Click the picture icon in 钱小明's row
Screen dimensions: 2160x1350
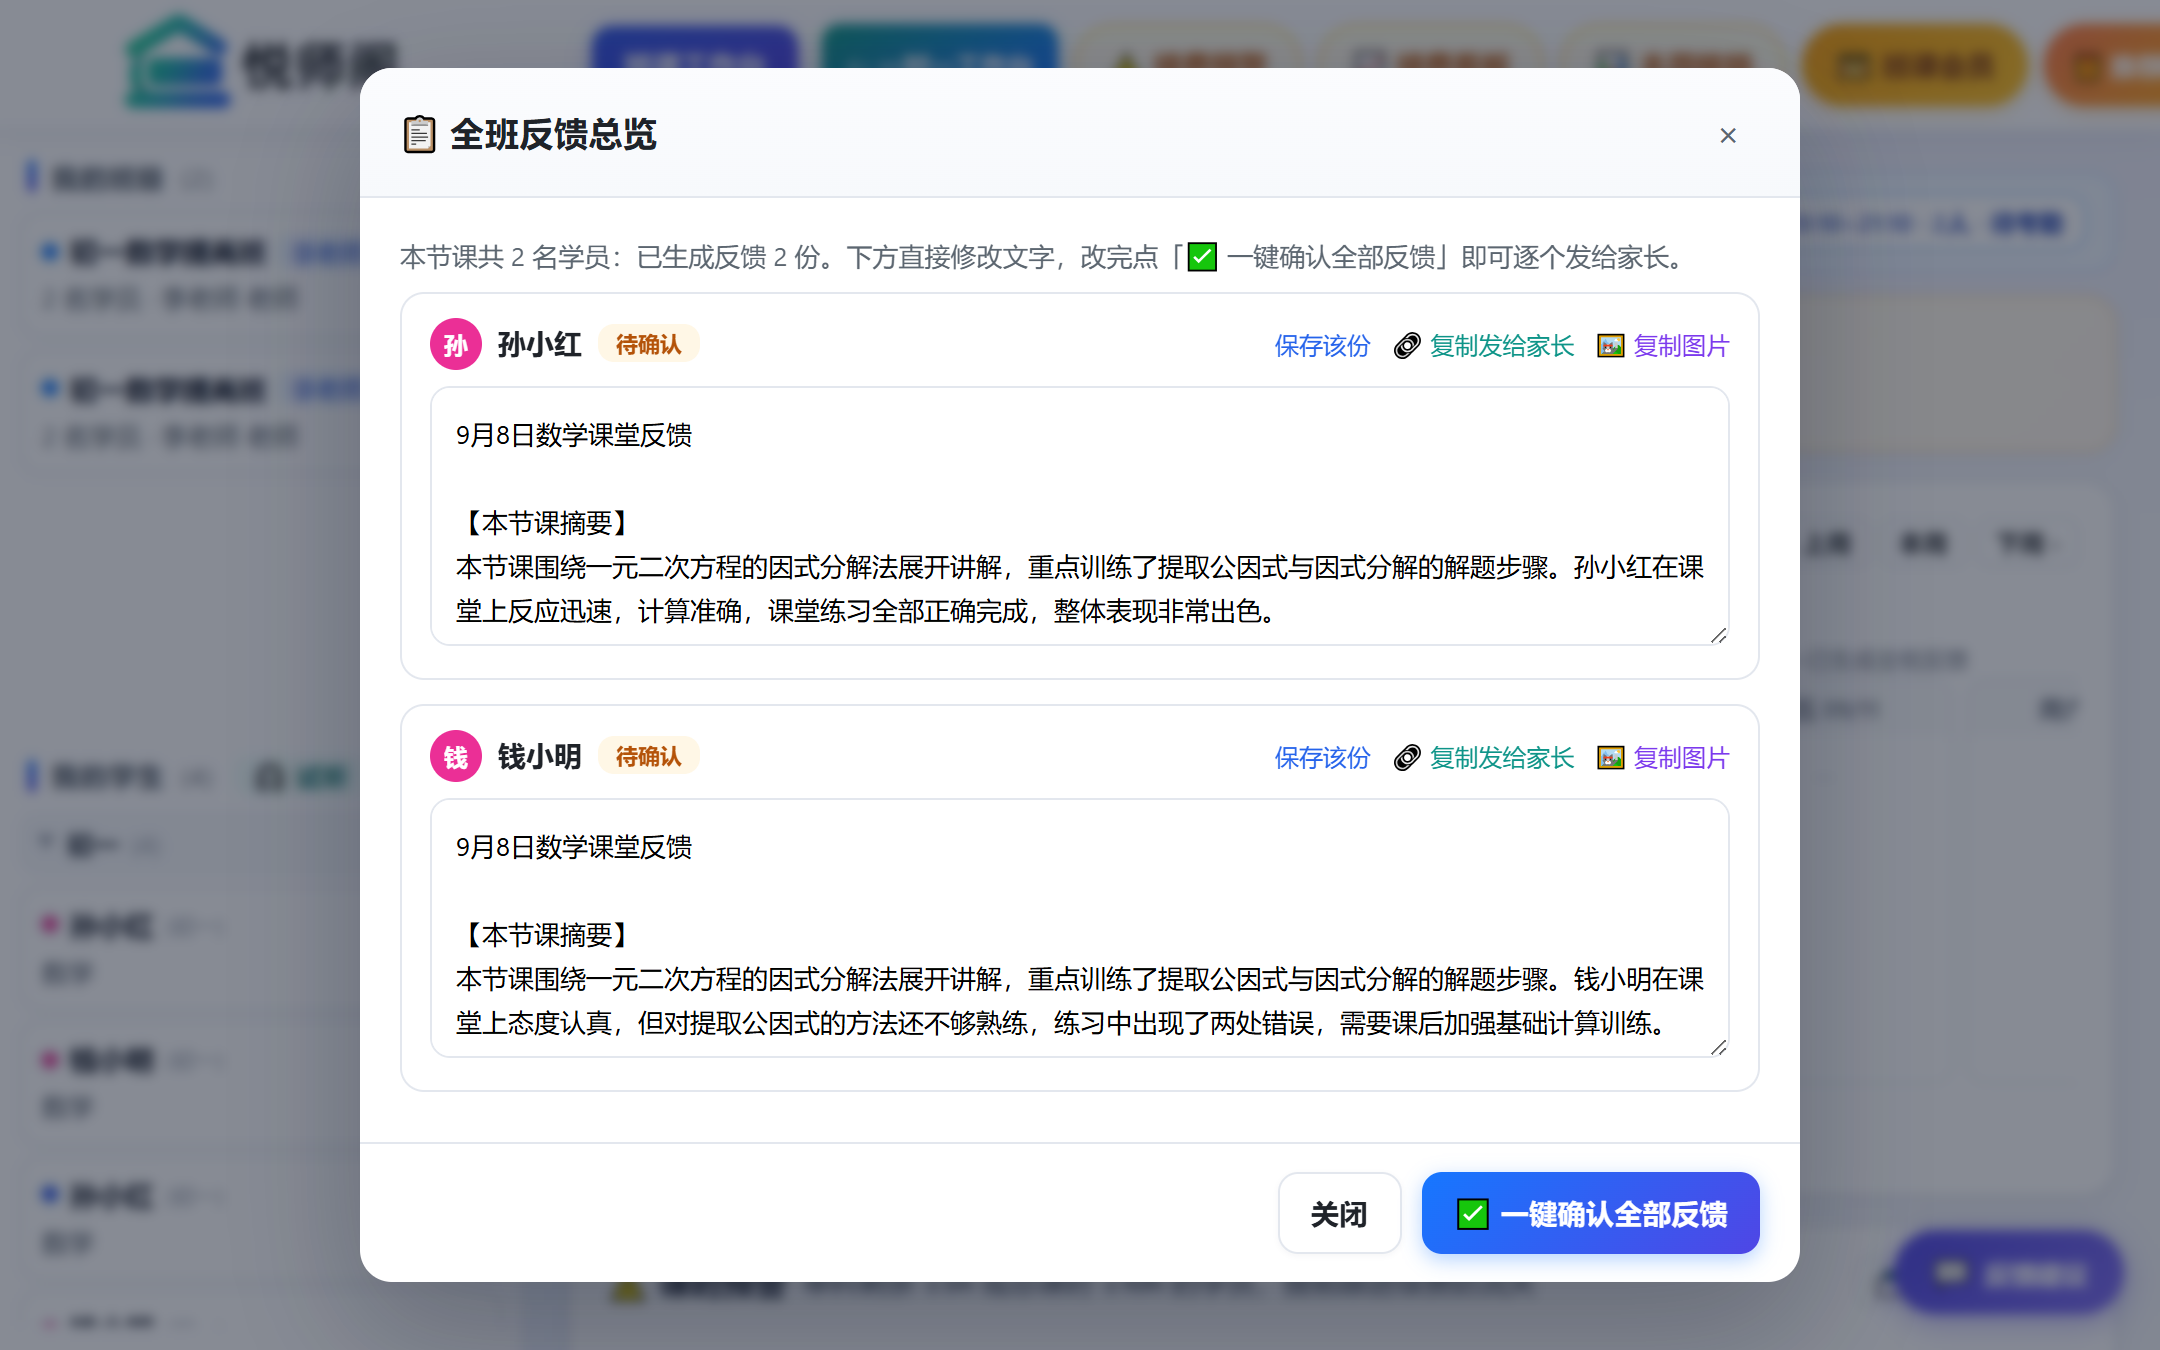coord(1610,758)
